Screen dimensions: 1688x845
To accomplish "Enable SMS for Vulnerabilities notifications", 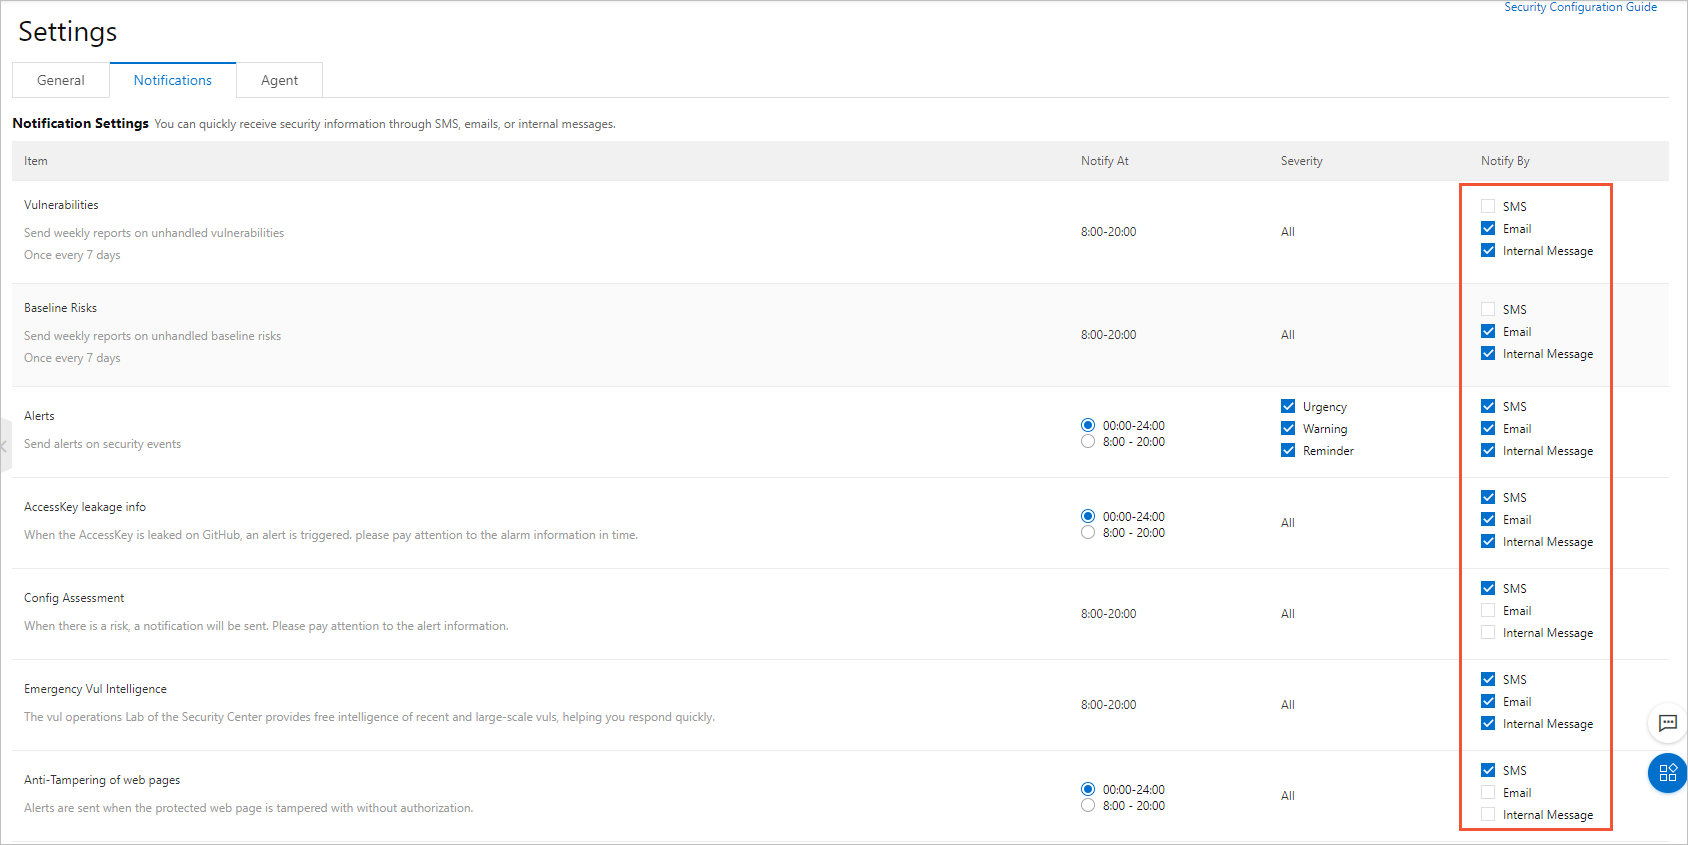I will click(1488, 206).
